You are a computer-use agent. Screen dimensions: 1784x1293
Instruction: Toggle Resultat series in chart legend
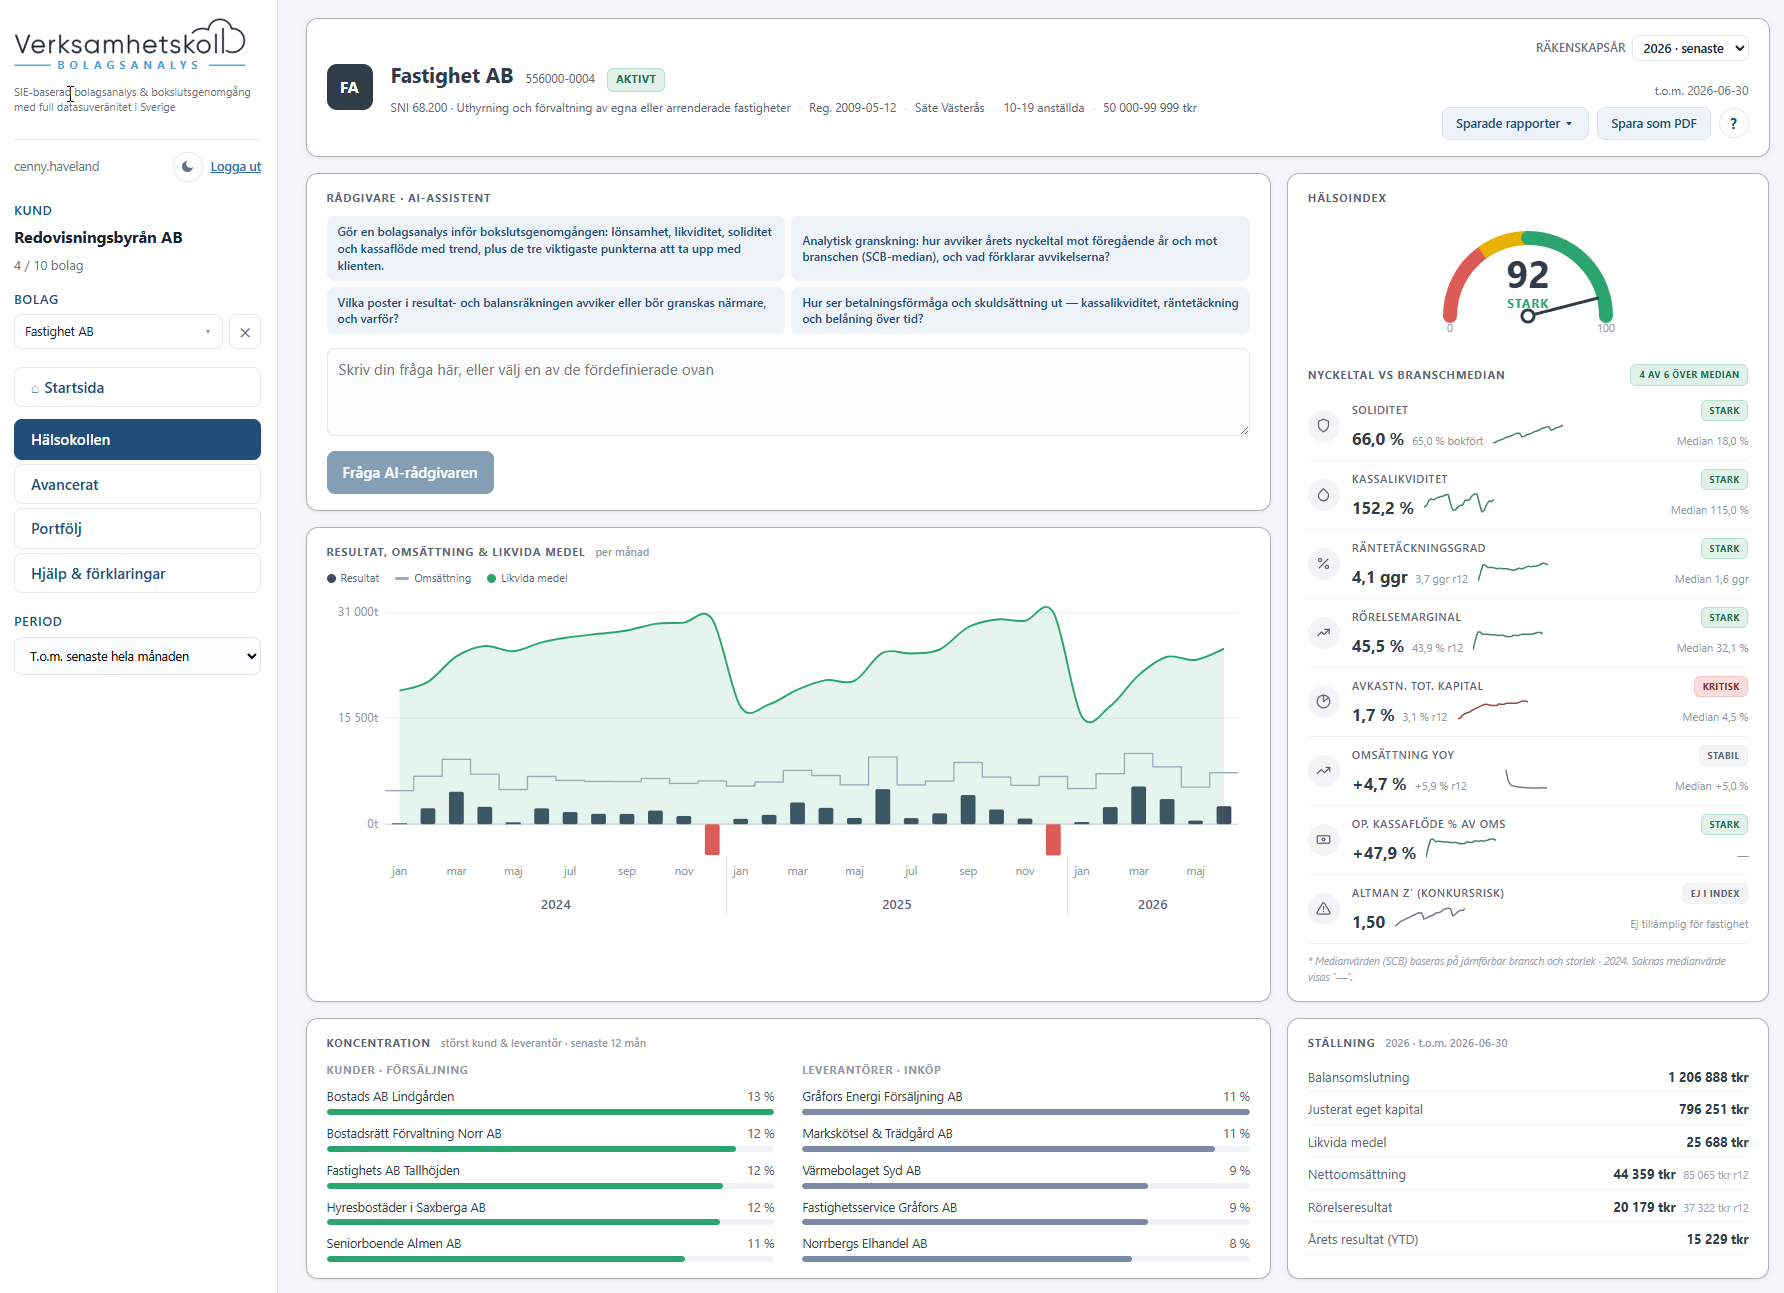tap(353, 578)
